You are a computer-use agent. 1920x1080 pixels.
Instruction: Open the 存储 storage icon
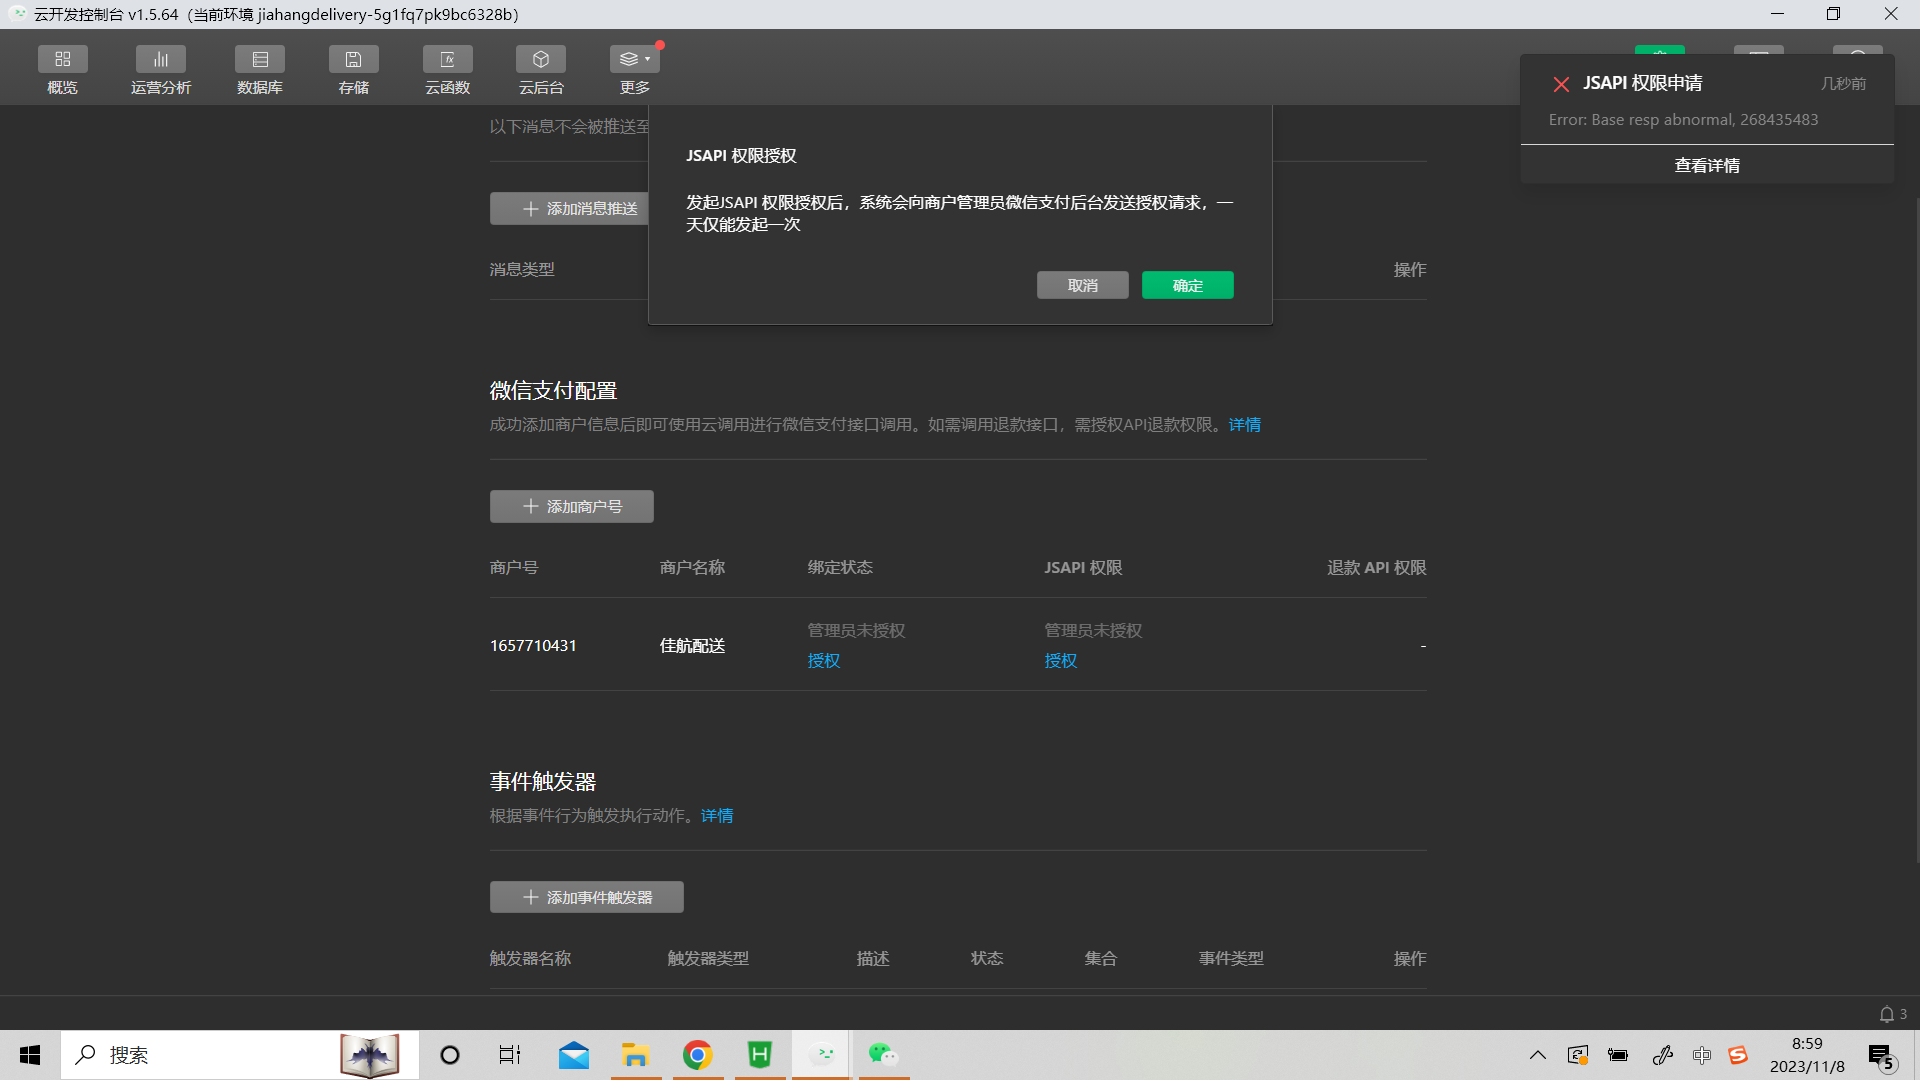tap(353, 60)
